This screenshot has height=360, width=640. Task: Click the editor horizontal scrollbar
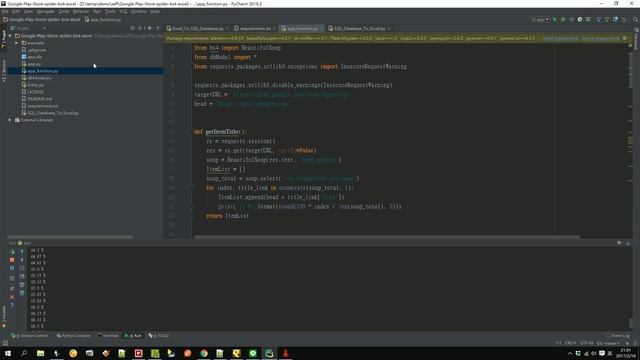pyautogui.click(x=387, y=236)
